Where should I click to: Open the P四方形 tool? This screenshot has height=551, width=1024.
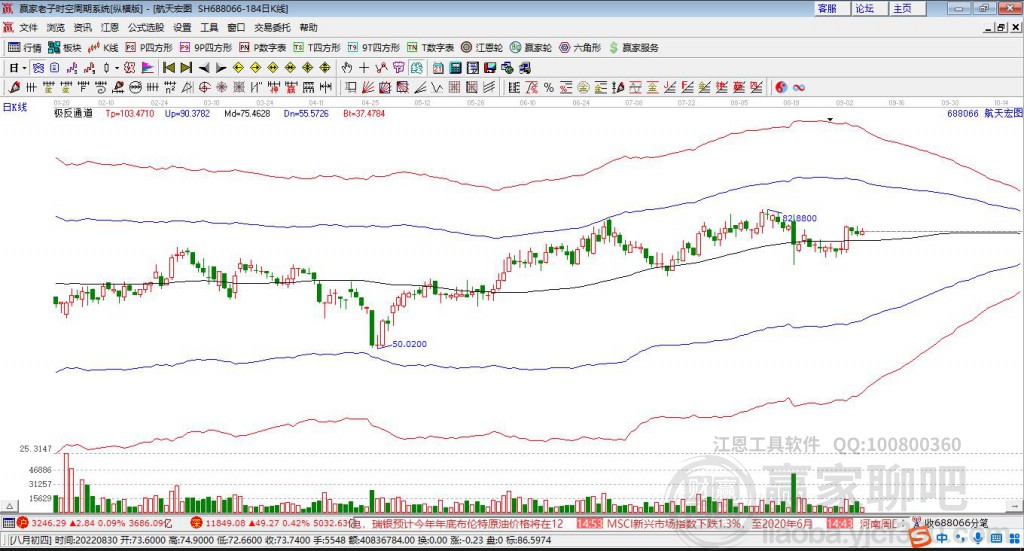pos(149,48)
